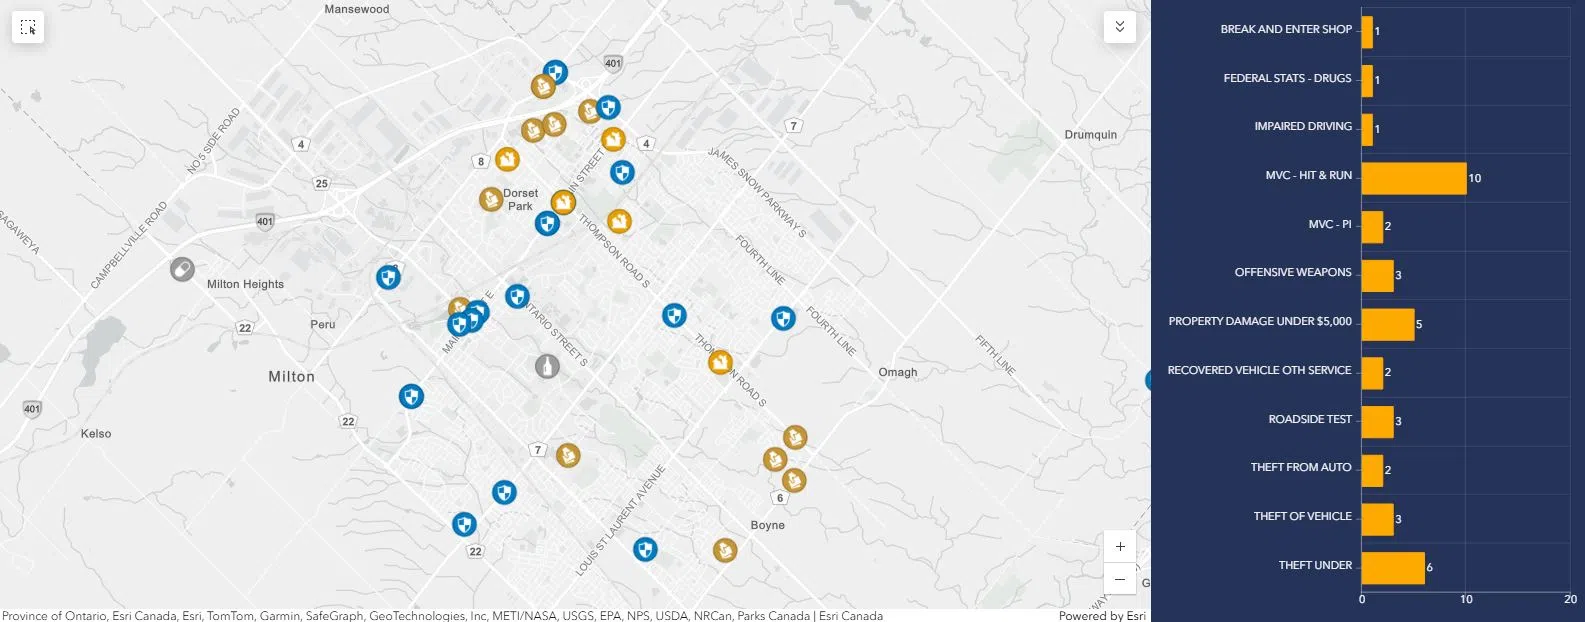Image resolution: width=1585 pixels, height=622 pixels.
Task: Click gold marker left of Dorset Park label
Action: point(490,200)
